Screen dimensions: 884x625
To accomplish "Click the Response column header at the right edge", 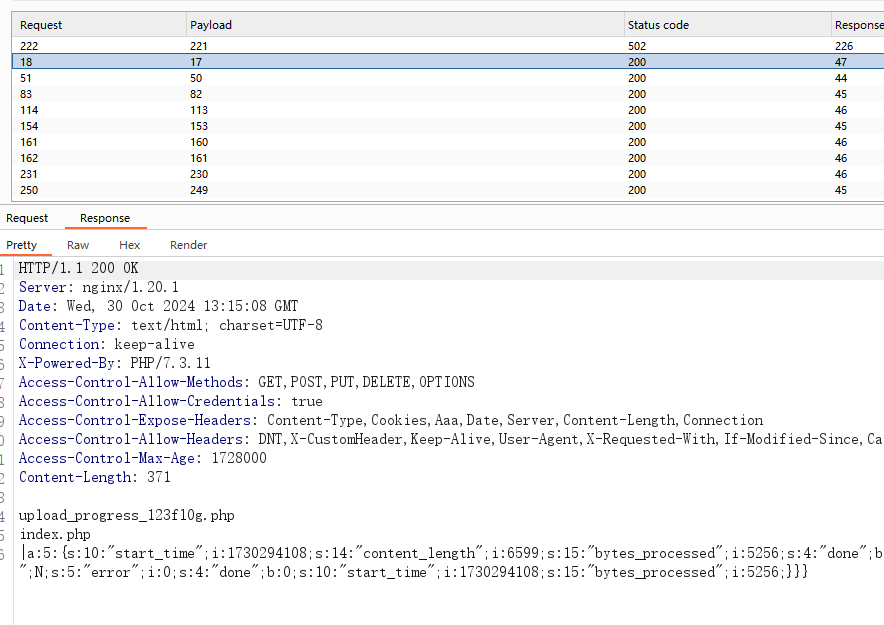I will (x=858, y=25).
